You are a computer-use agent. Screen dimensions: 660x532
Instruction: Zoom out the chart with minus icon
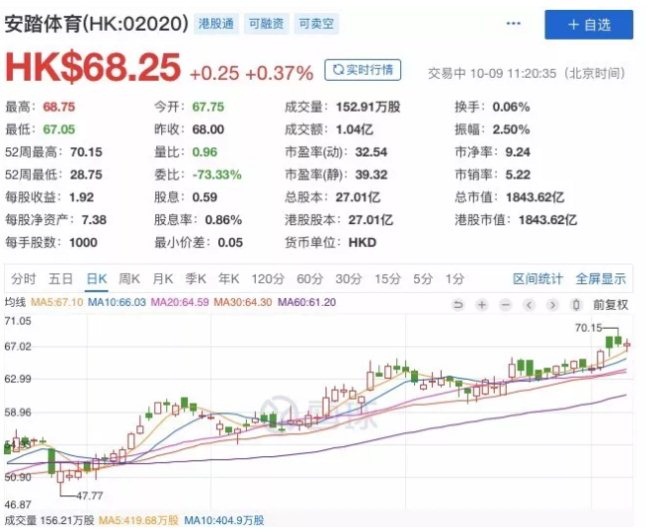506,304
